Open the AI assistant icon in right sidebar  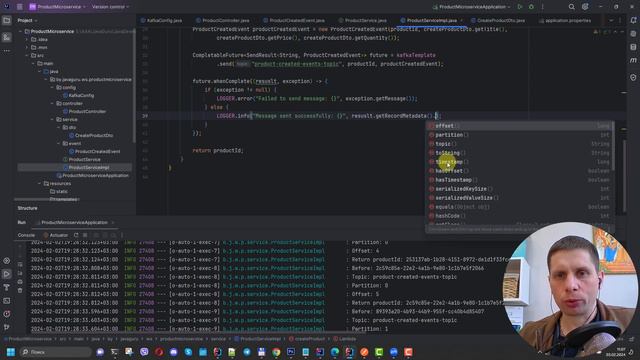tap(633, 34)
